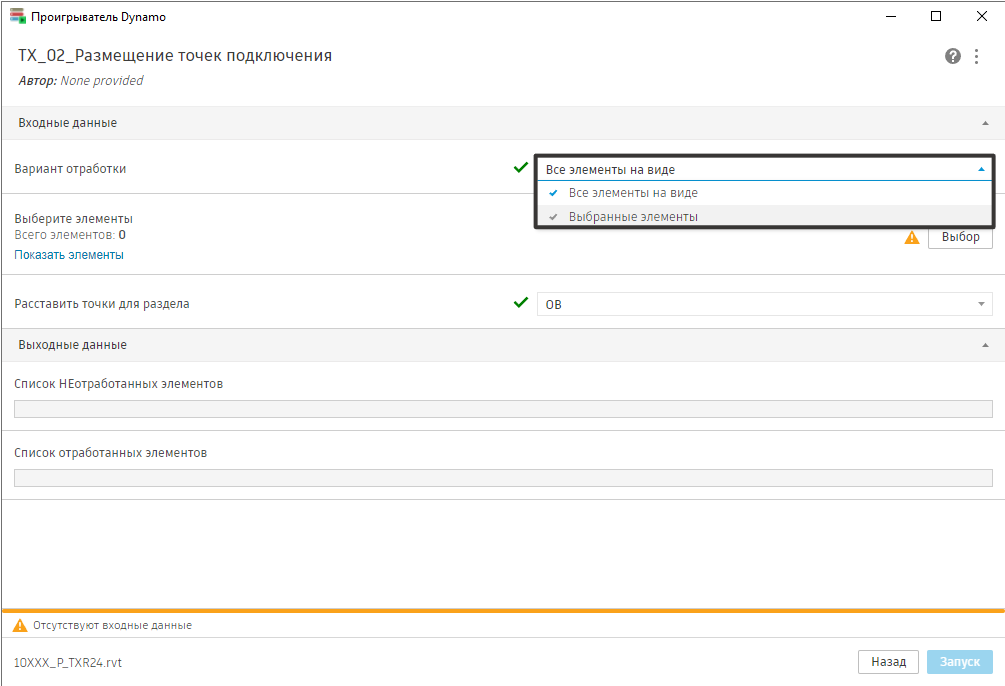
Task: Click warning icon in status bar
Action: point(19,625)
